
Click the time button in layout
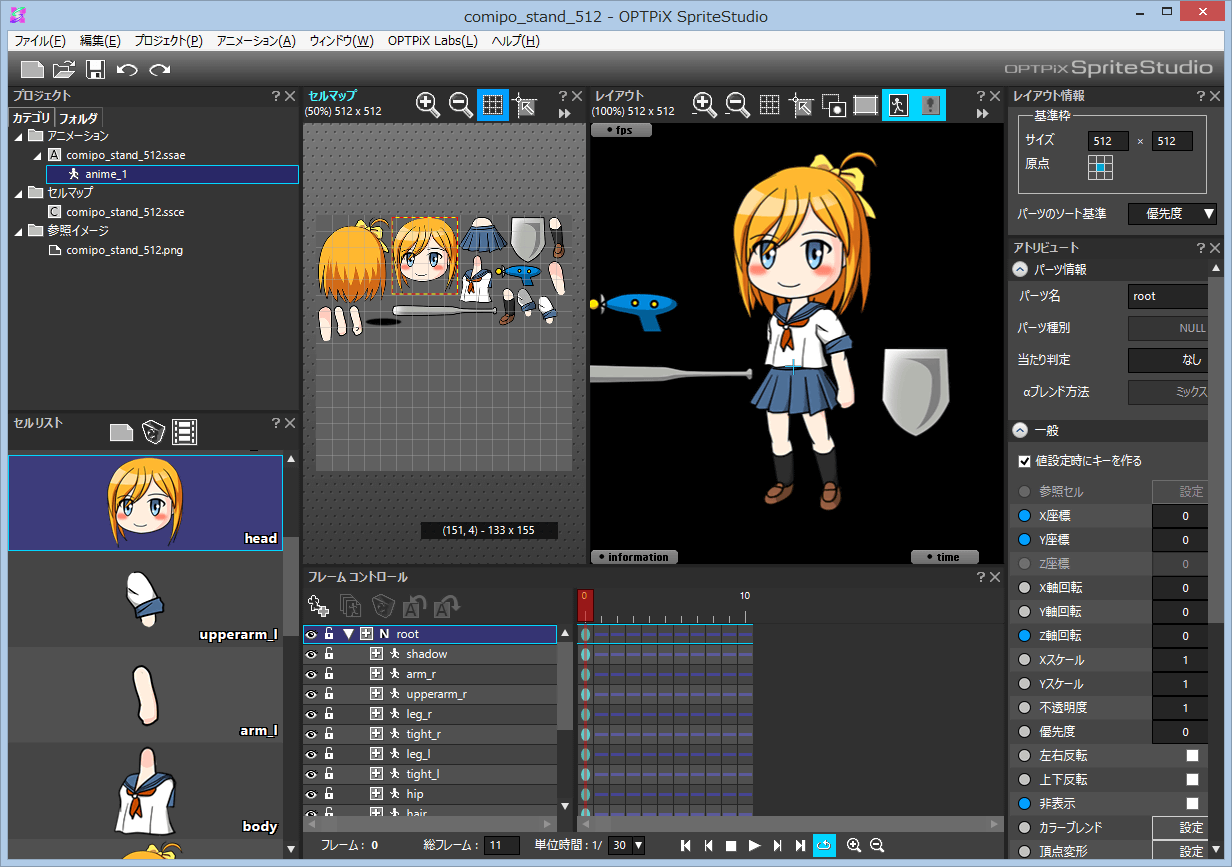point(944,557)
